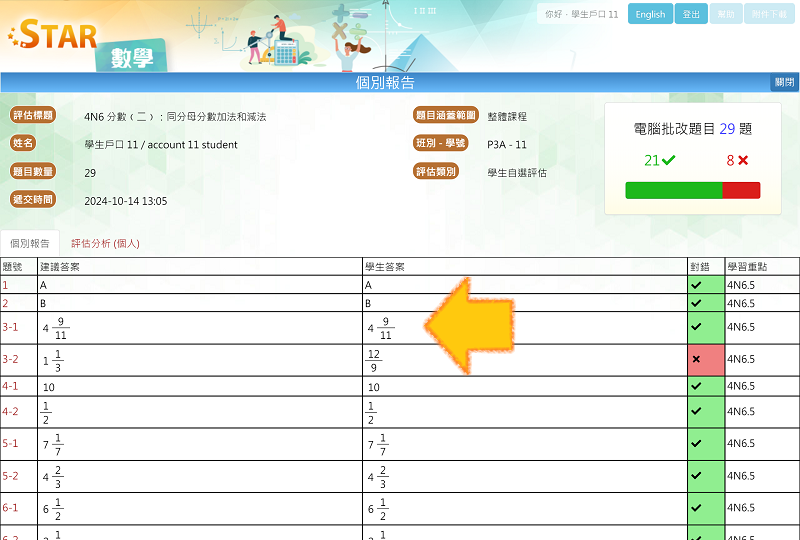Switch language to English
The image size is (800, 540).
pos(650,14)
